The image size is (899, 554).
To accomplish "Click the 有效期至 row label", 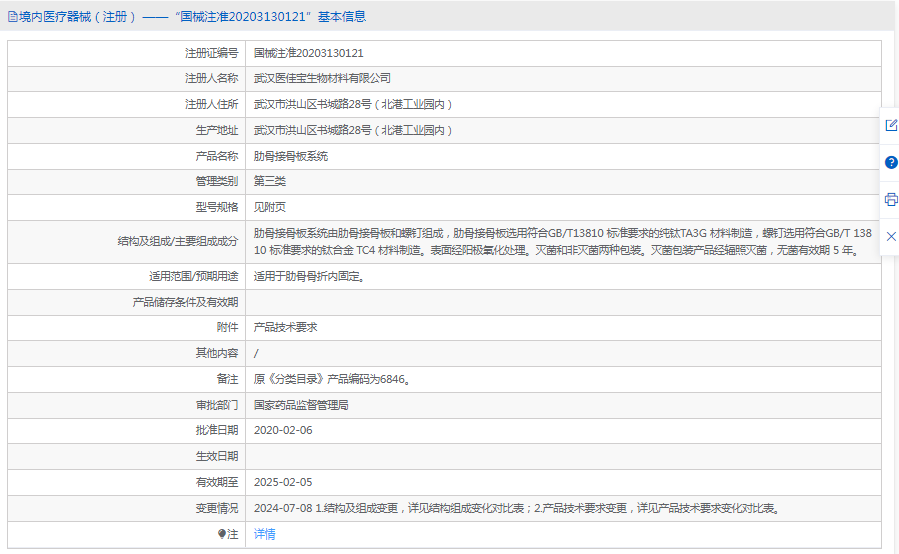I will click(x=217, y=482).
